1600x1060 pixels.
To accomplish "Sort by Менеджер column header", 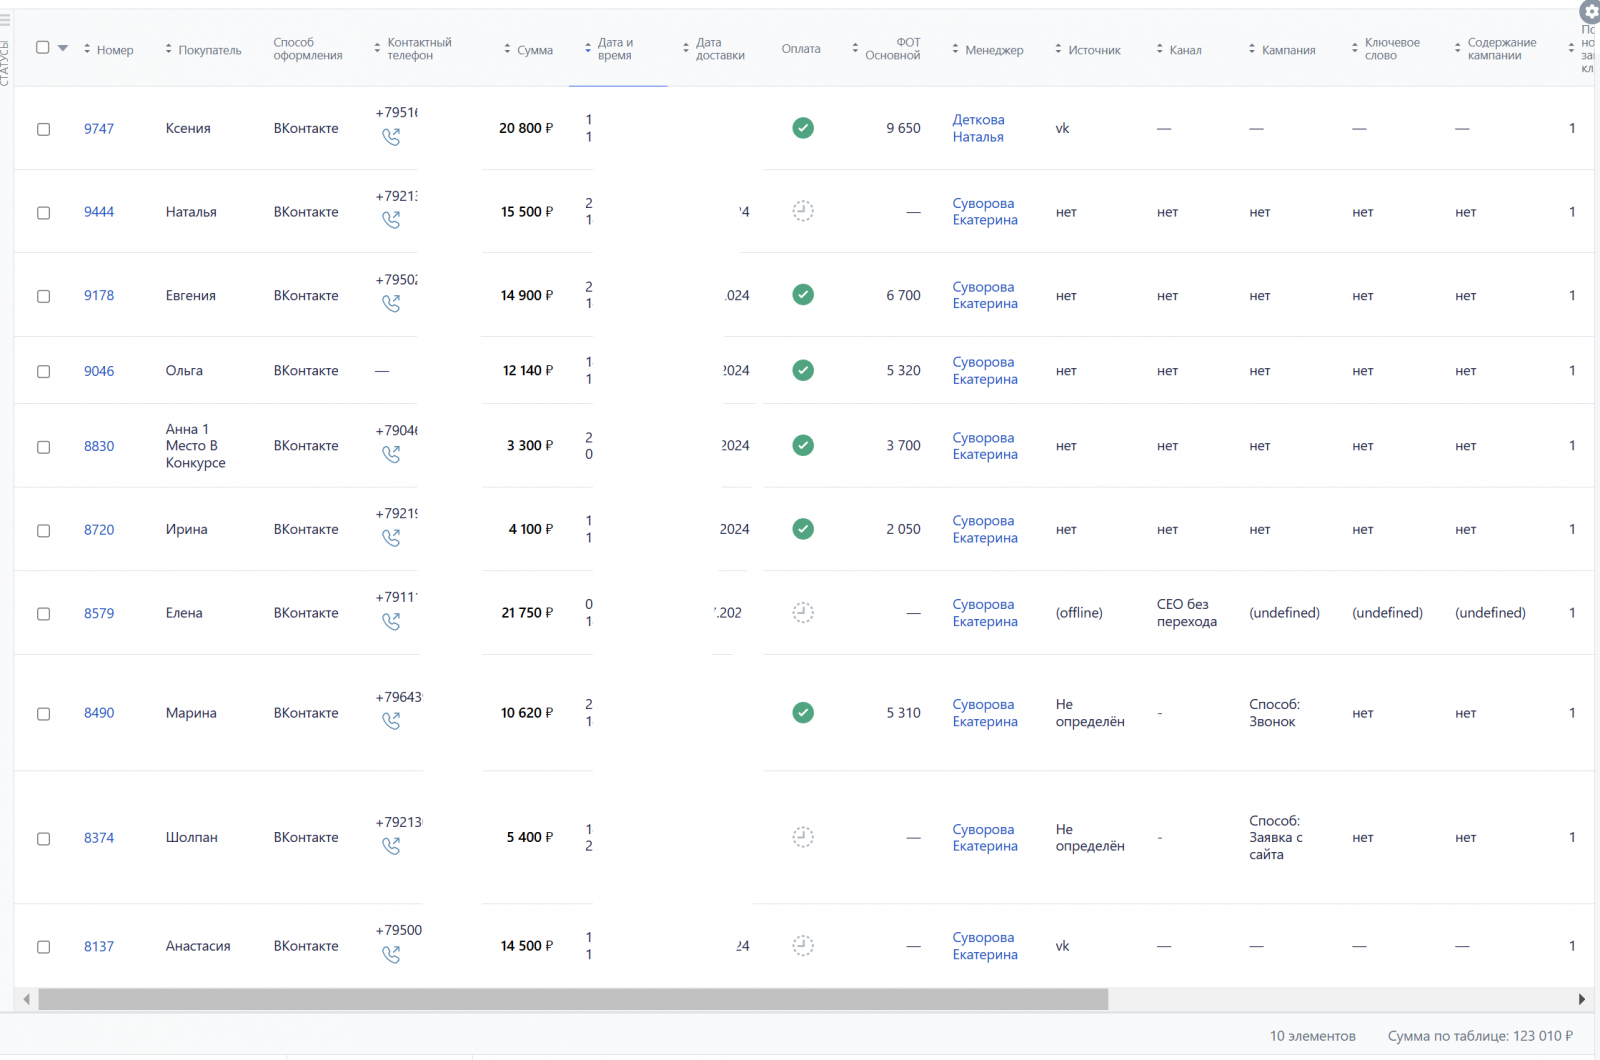I will pos(993,50).
